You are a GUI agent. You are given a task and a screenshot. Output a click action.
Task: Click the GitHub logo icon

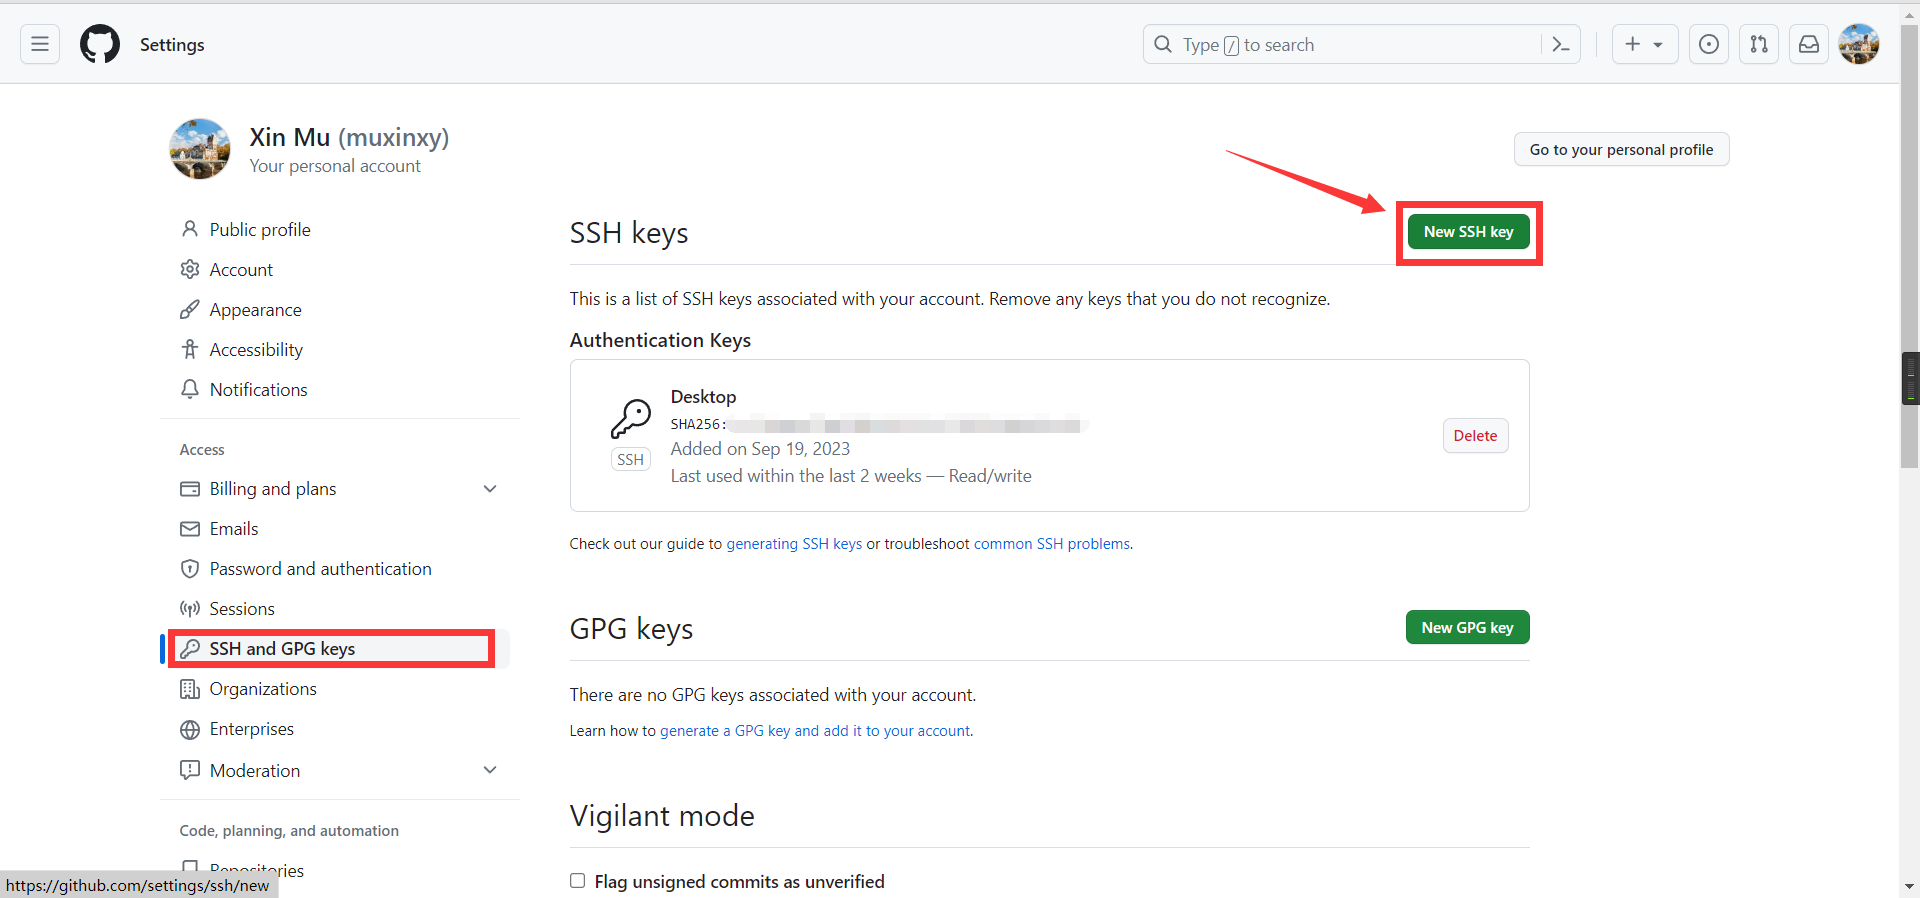point(100,44)
